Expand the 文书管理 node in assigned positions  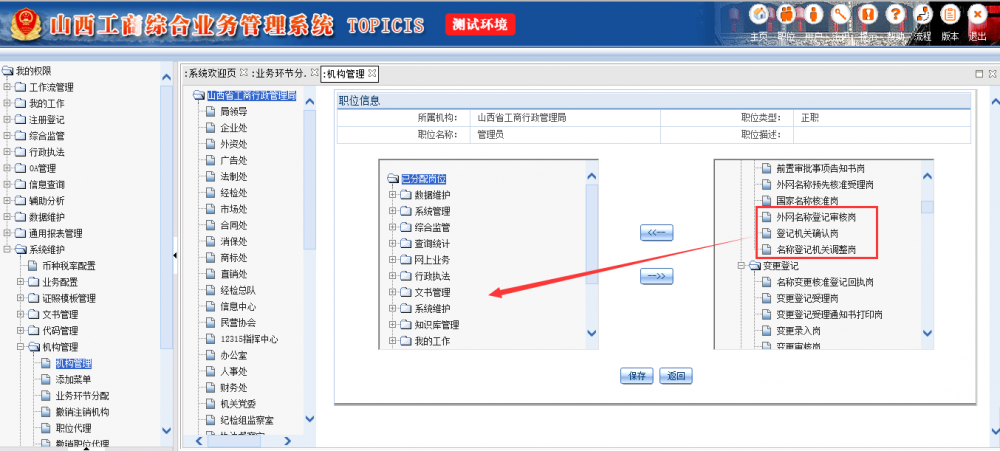click(392, 292)
